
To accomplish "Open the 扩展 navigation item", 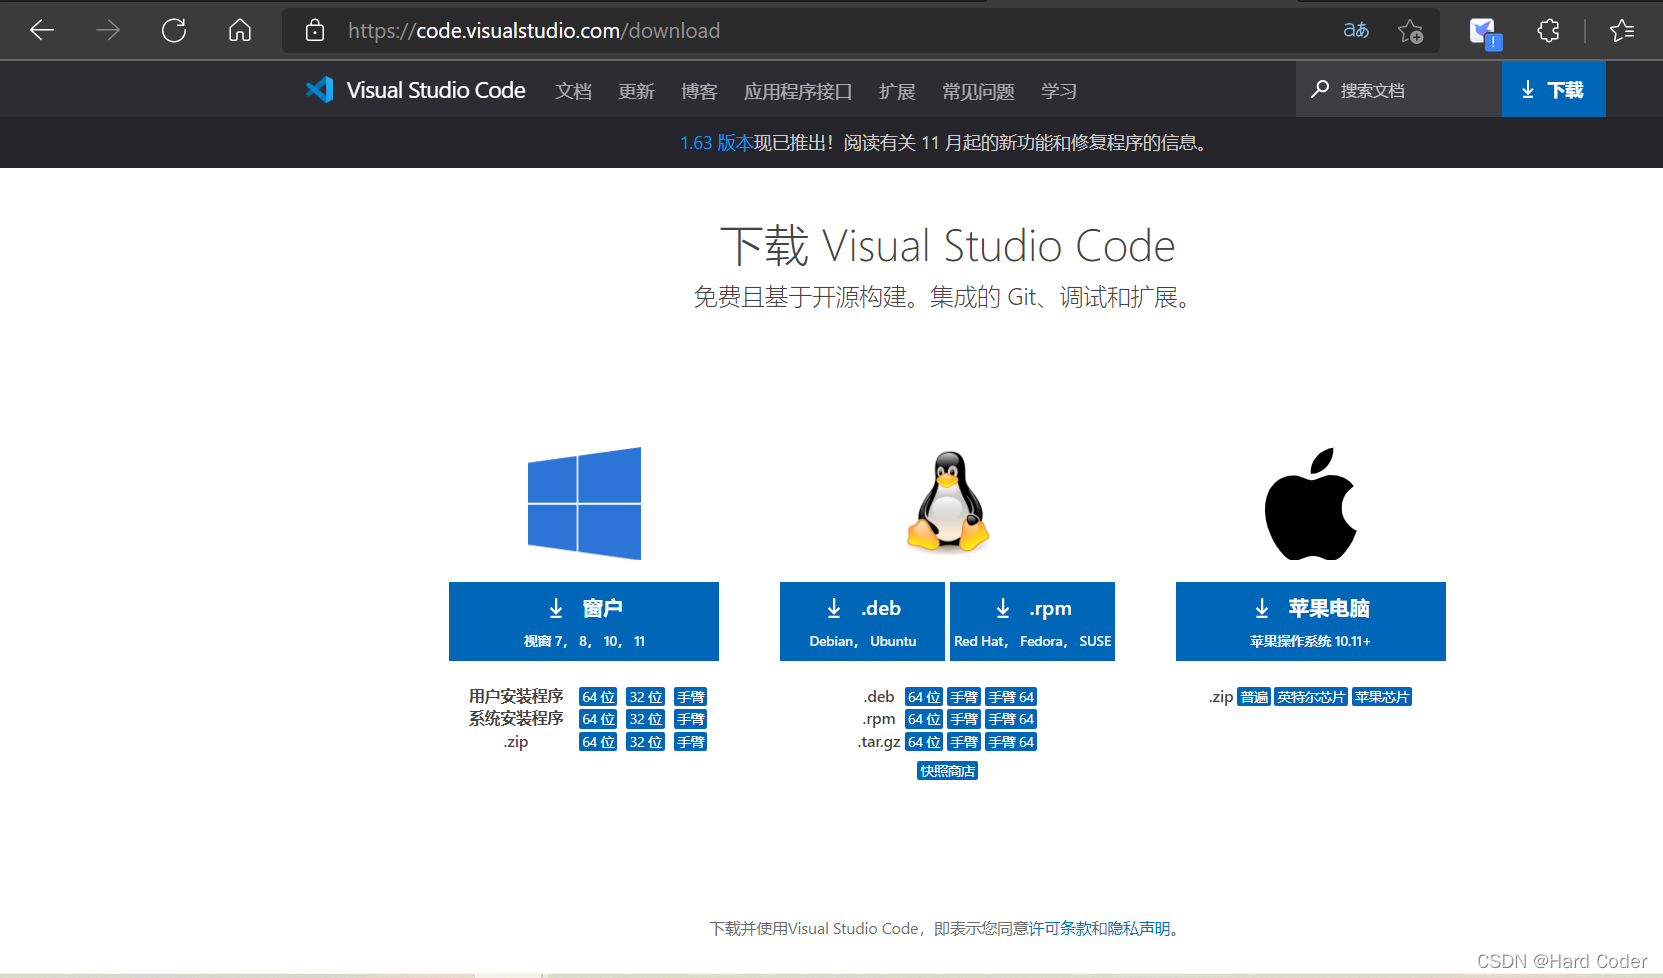I will 897,91.
